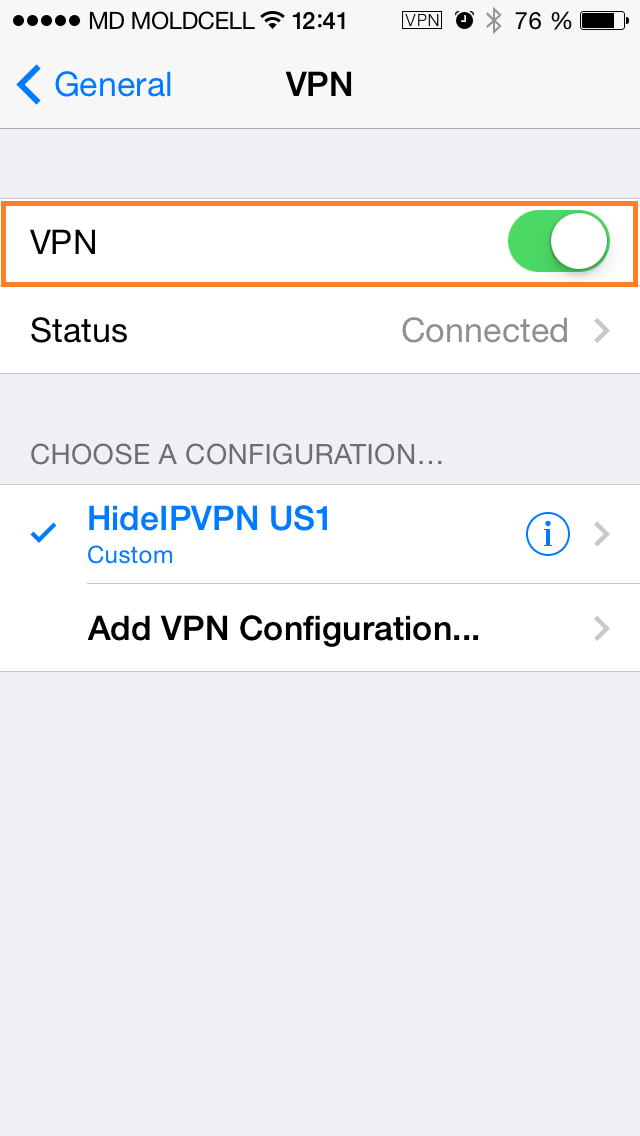Image resolution: width=640 pixels, height=1136 pixels.
Task: Go back to General settings
Action: [x=94, y=85]
